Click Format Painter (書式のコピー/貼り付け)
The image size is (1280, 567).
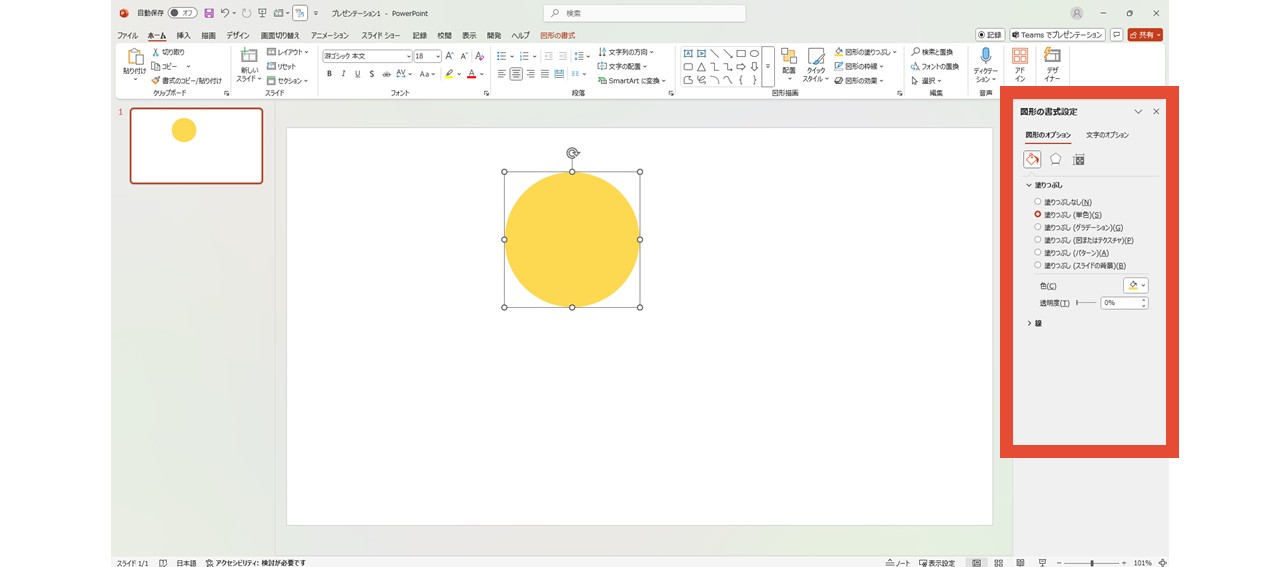(x=187, y=80)
